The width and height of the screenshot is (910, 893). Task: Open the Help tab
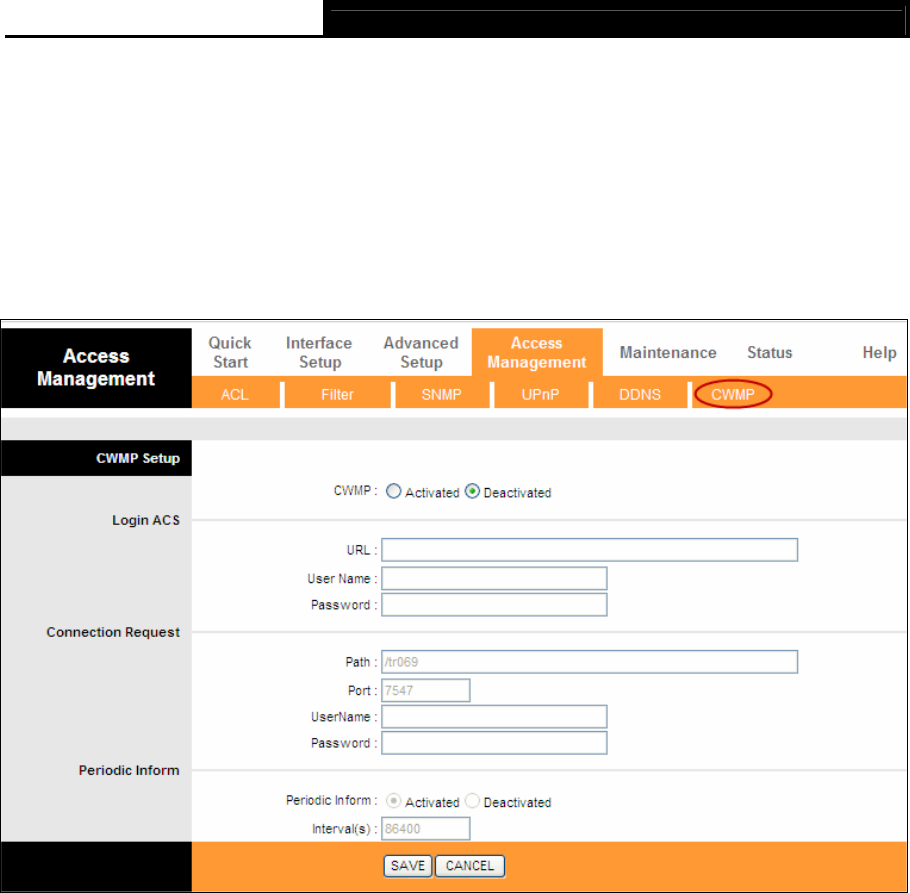tap(879, 352)
